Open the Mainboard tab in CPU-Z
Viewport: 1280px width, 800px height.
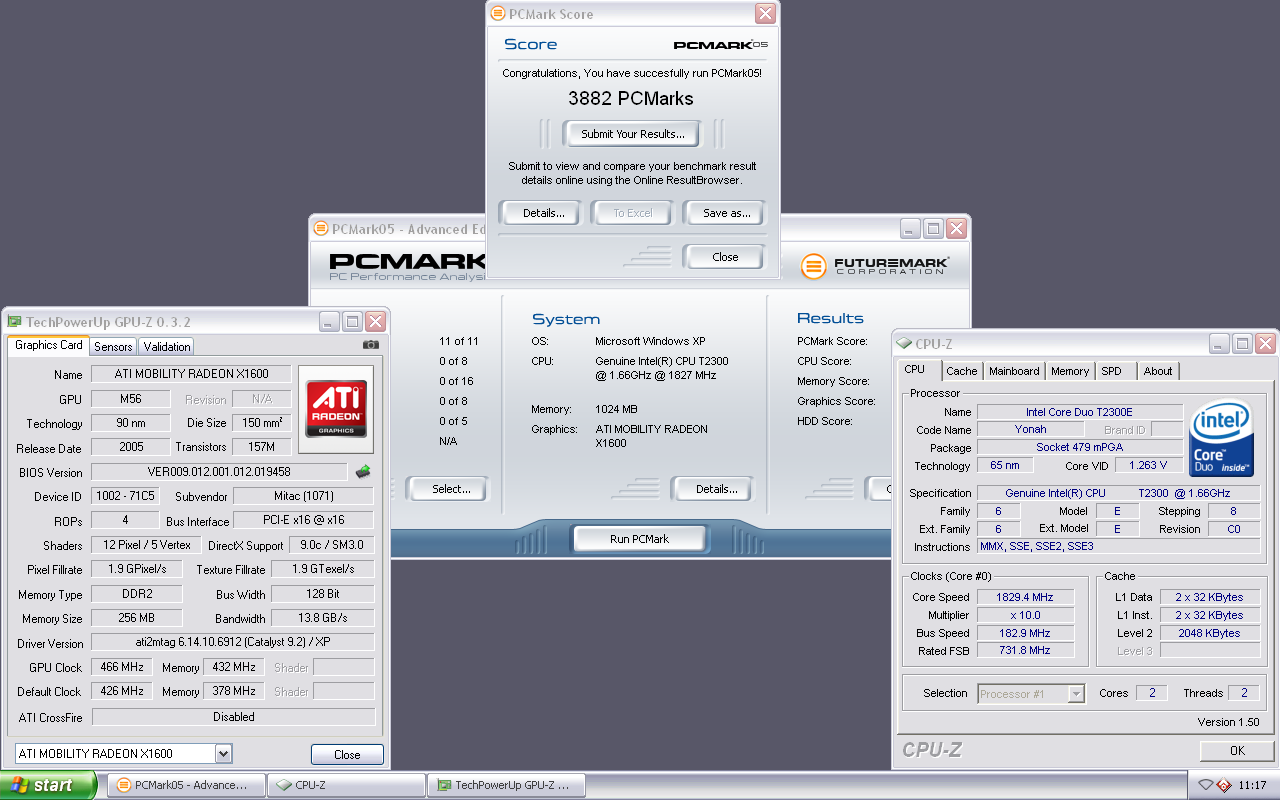pyautogui.click(x=1014, y=371)
